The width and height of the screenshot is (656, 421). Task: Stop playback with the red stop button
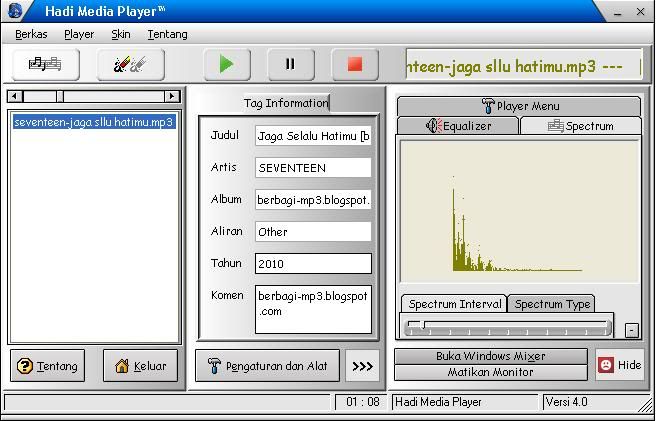(355, 64)
